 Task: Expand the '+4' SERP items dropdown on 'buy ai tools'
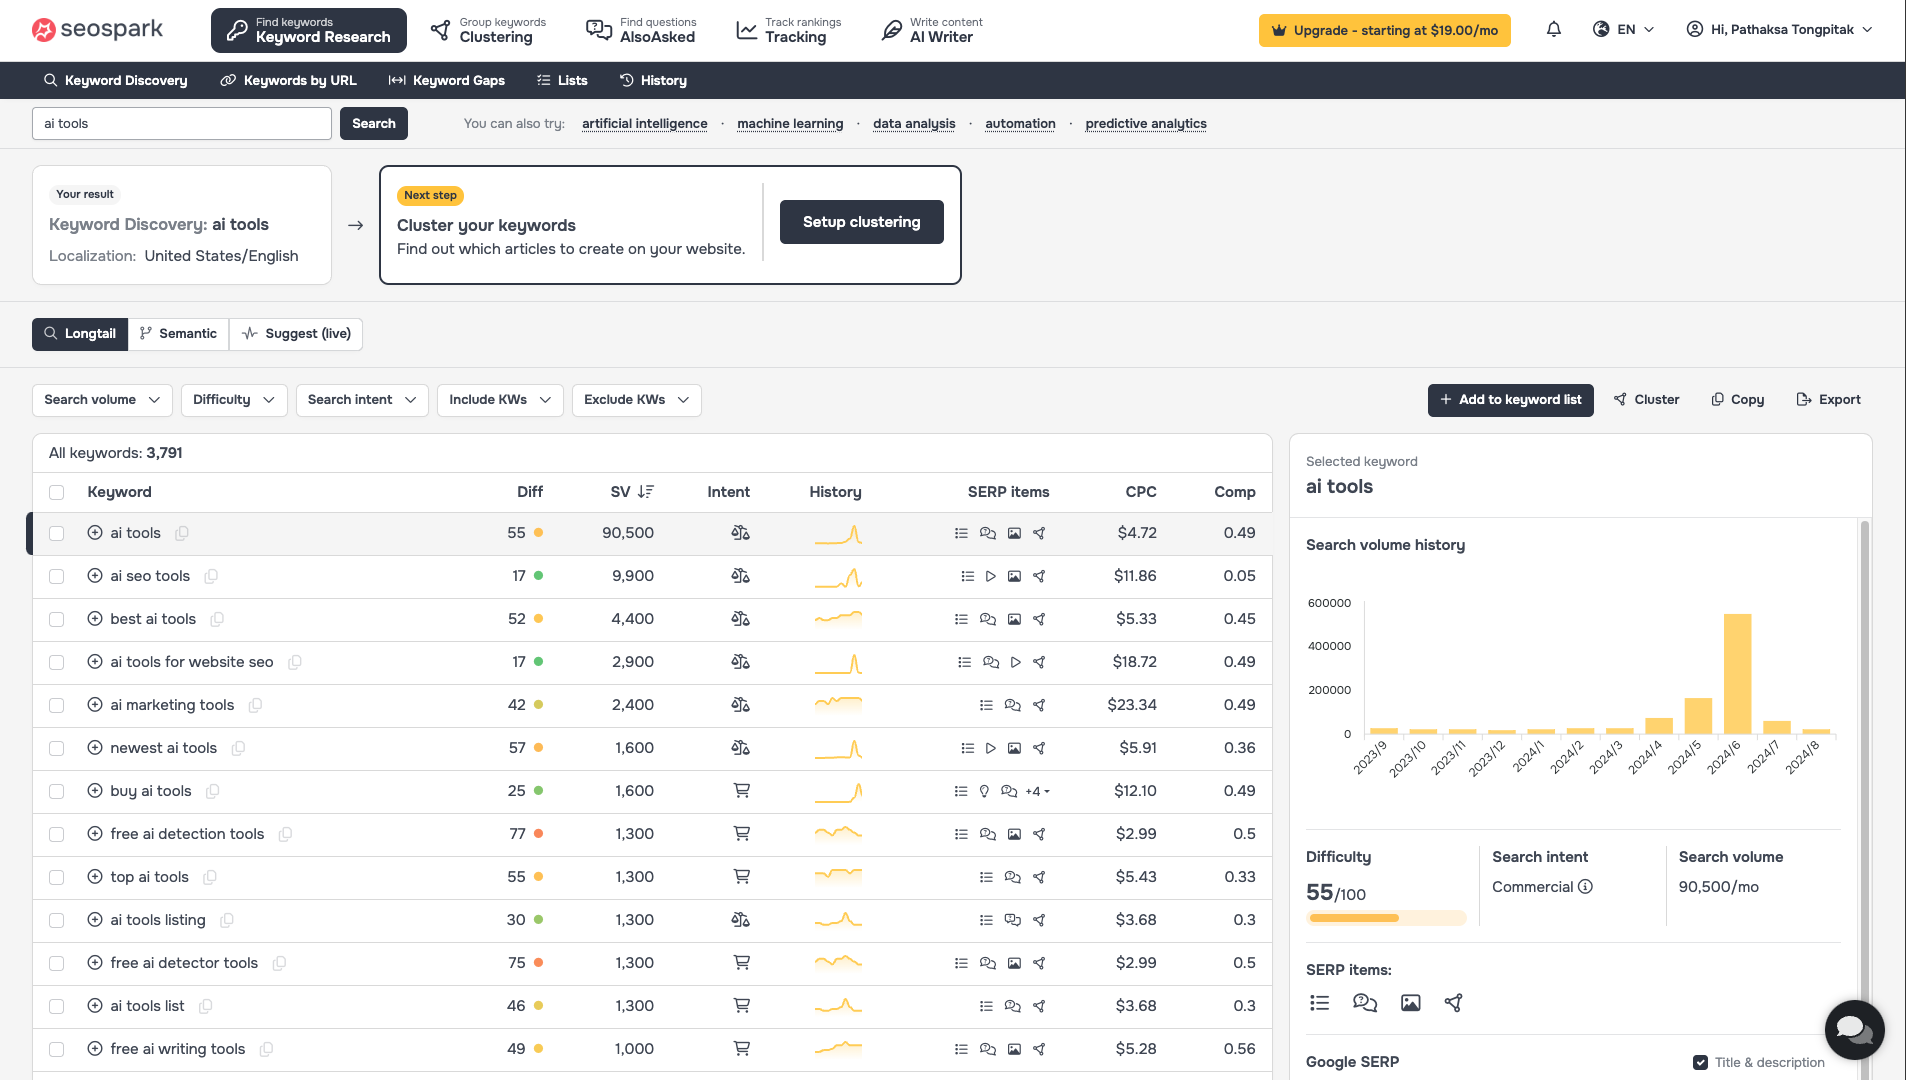pyautogui.click(x=1037, y=791)
